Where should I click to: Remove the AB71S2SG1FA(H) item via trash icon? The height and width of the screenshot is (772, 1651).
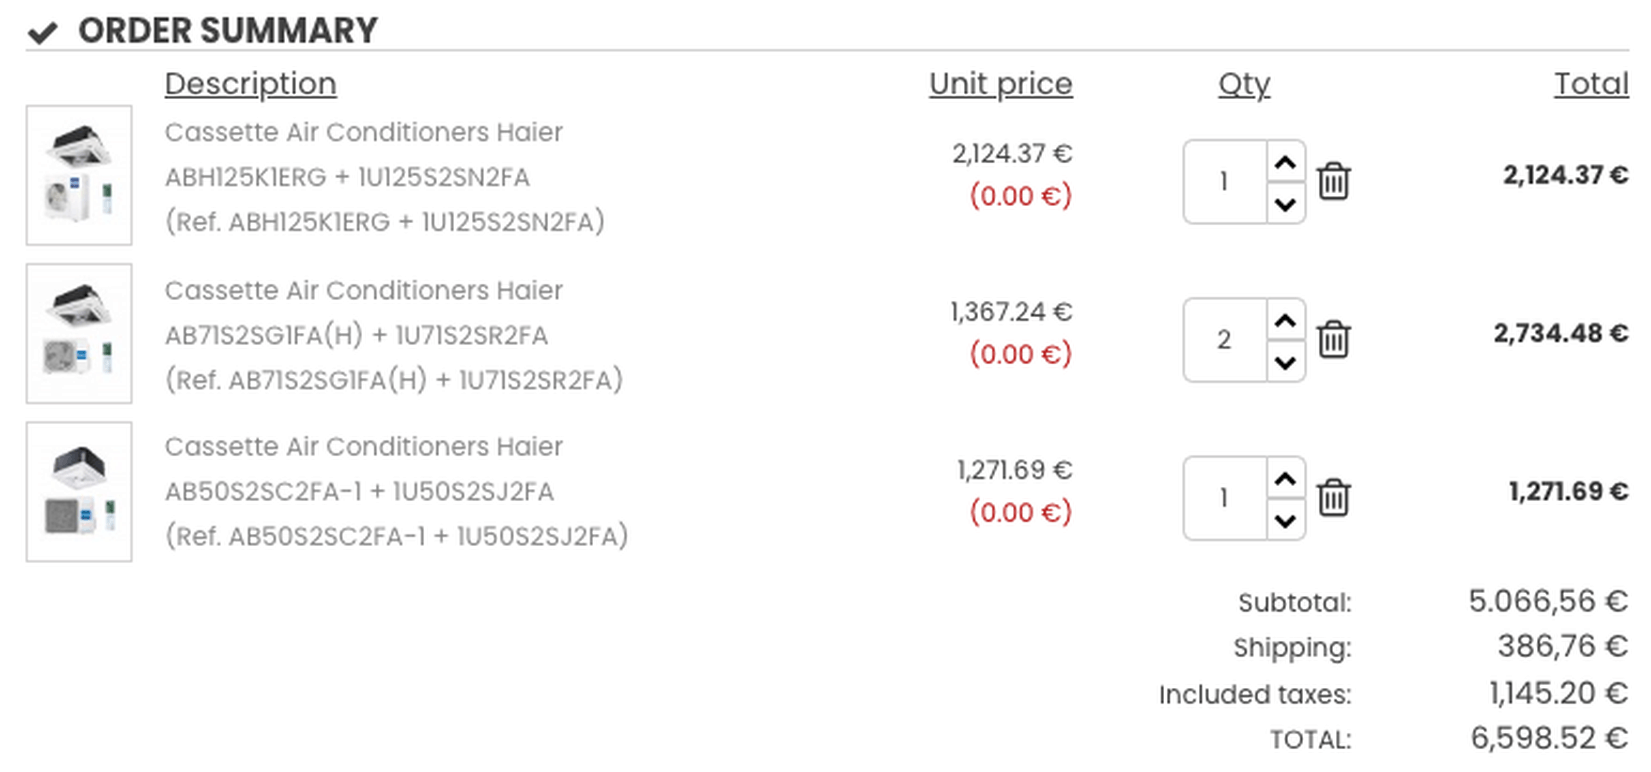1333,339
